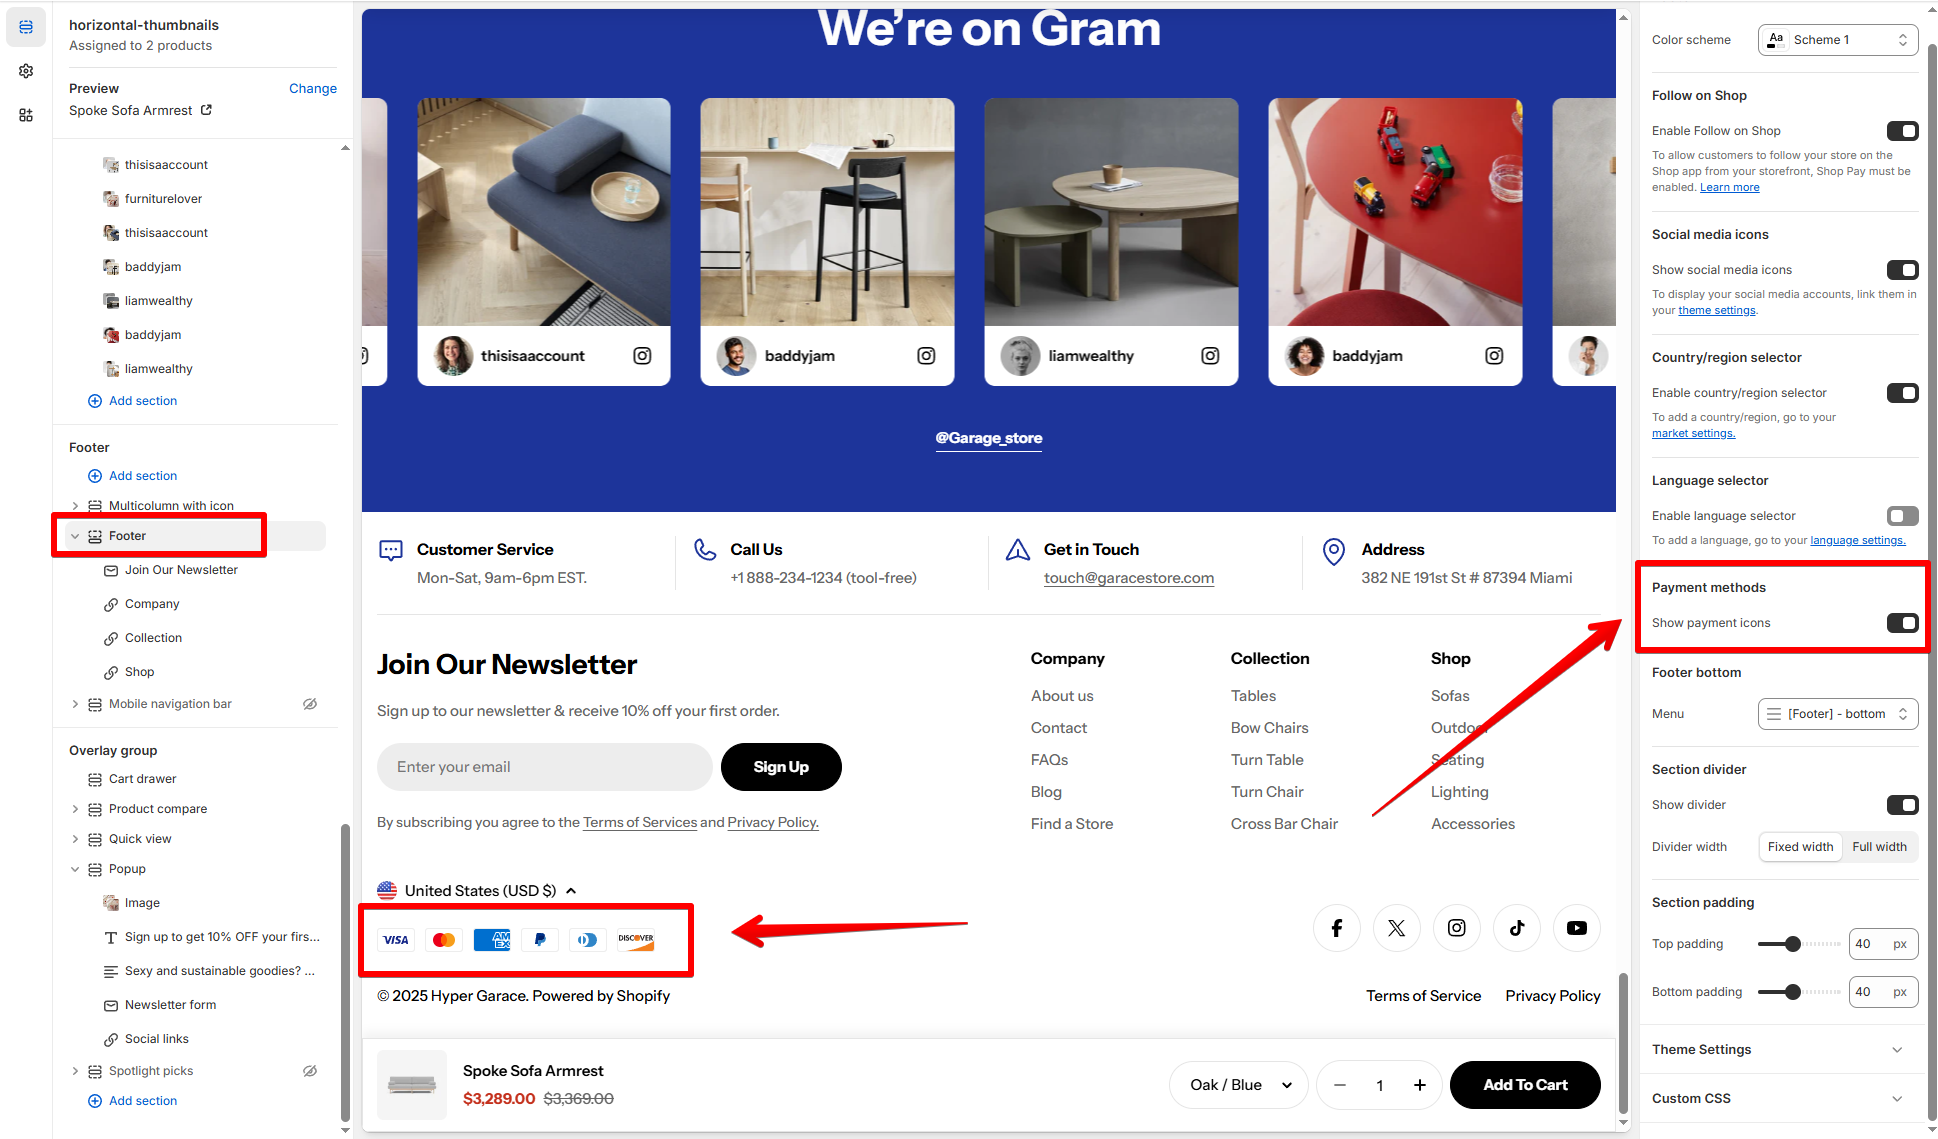The width and height of the screenshot is (1938, 1139).
Task: Collapse the Footer section tree
Action: [x=75, y=536]
